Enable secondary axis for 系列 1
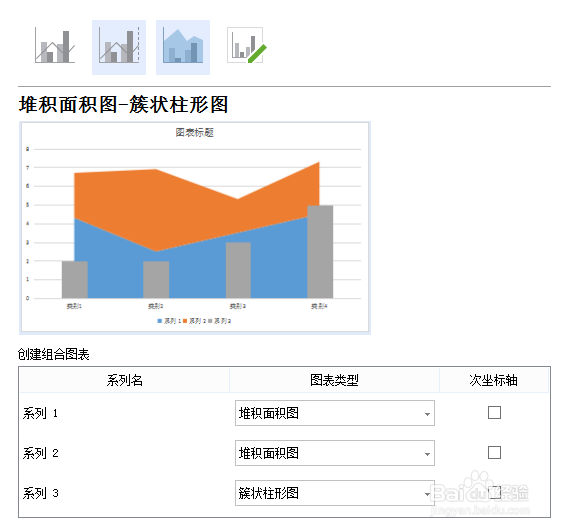Image resolution: width=561 pixels, height=531 pixels. (494, 413)
